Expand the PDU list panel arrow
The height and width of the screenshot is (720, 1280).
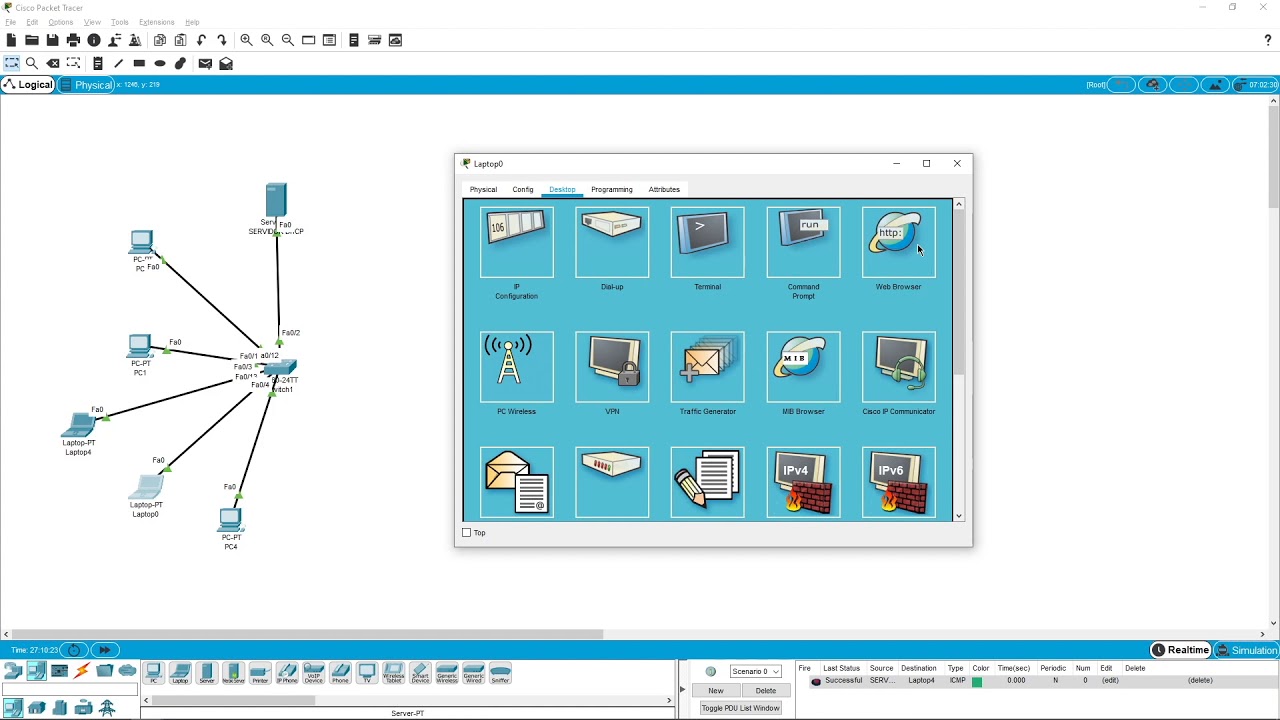pyautogui.click(x=683, y=690)
